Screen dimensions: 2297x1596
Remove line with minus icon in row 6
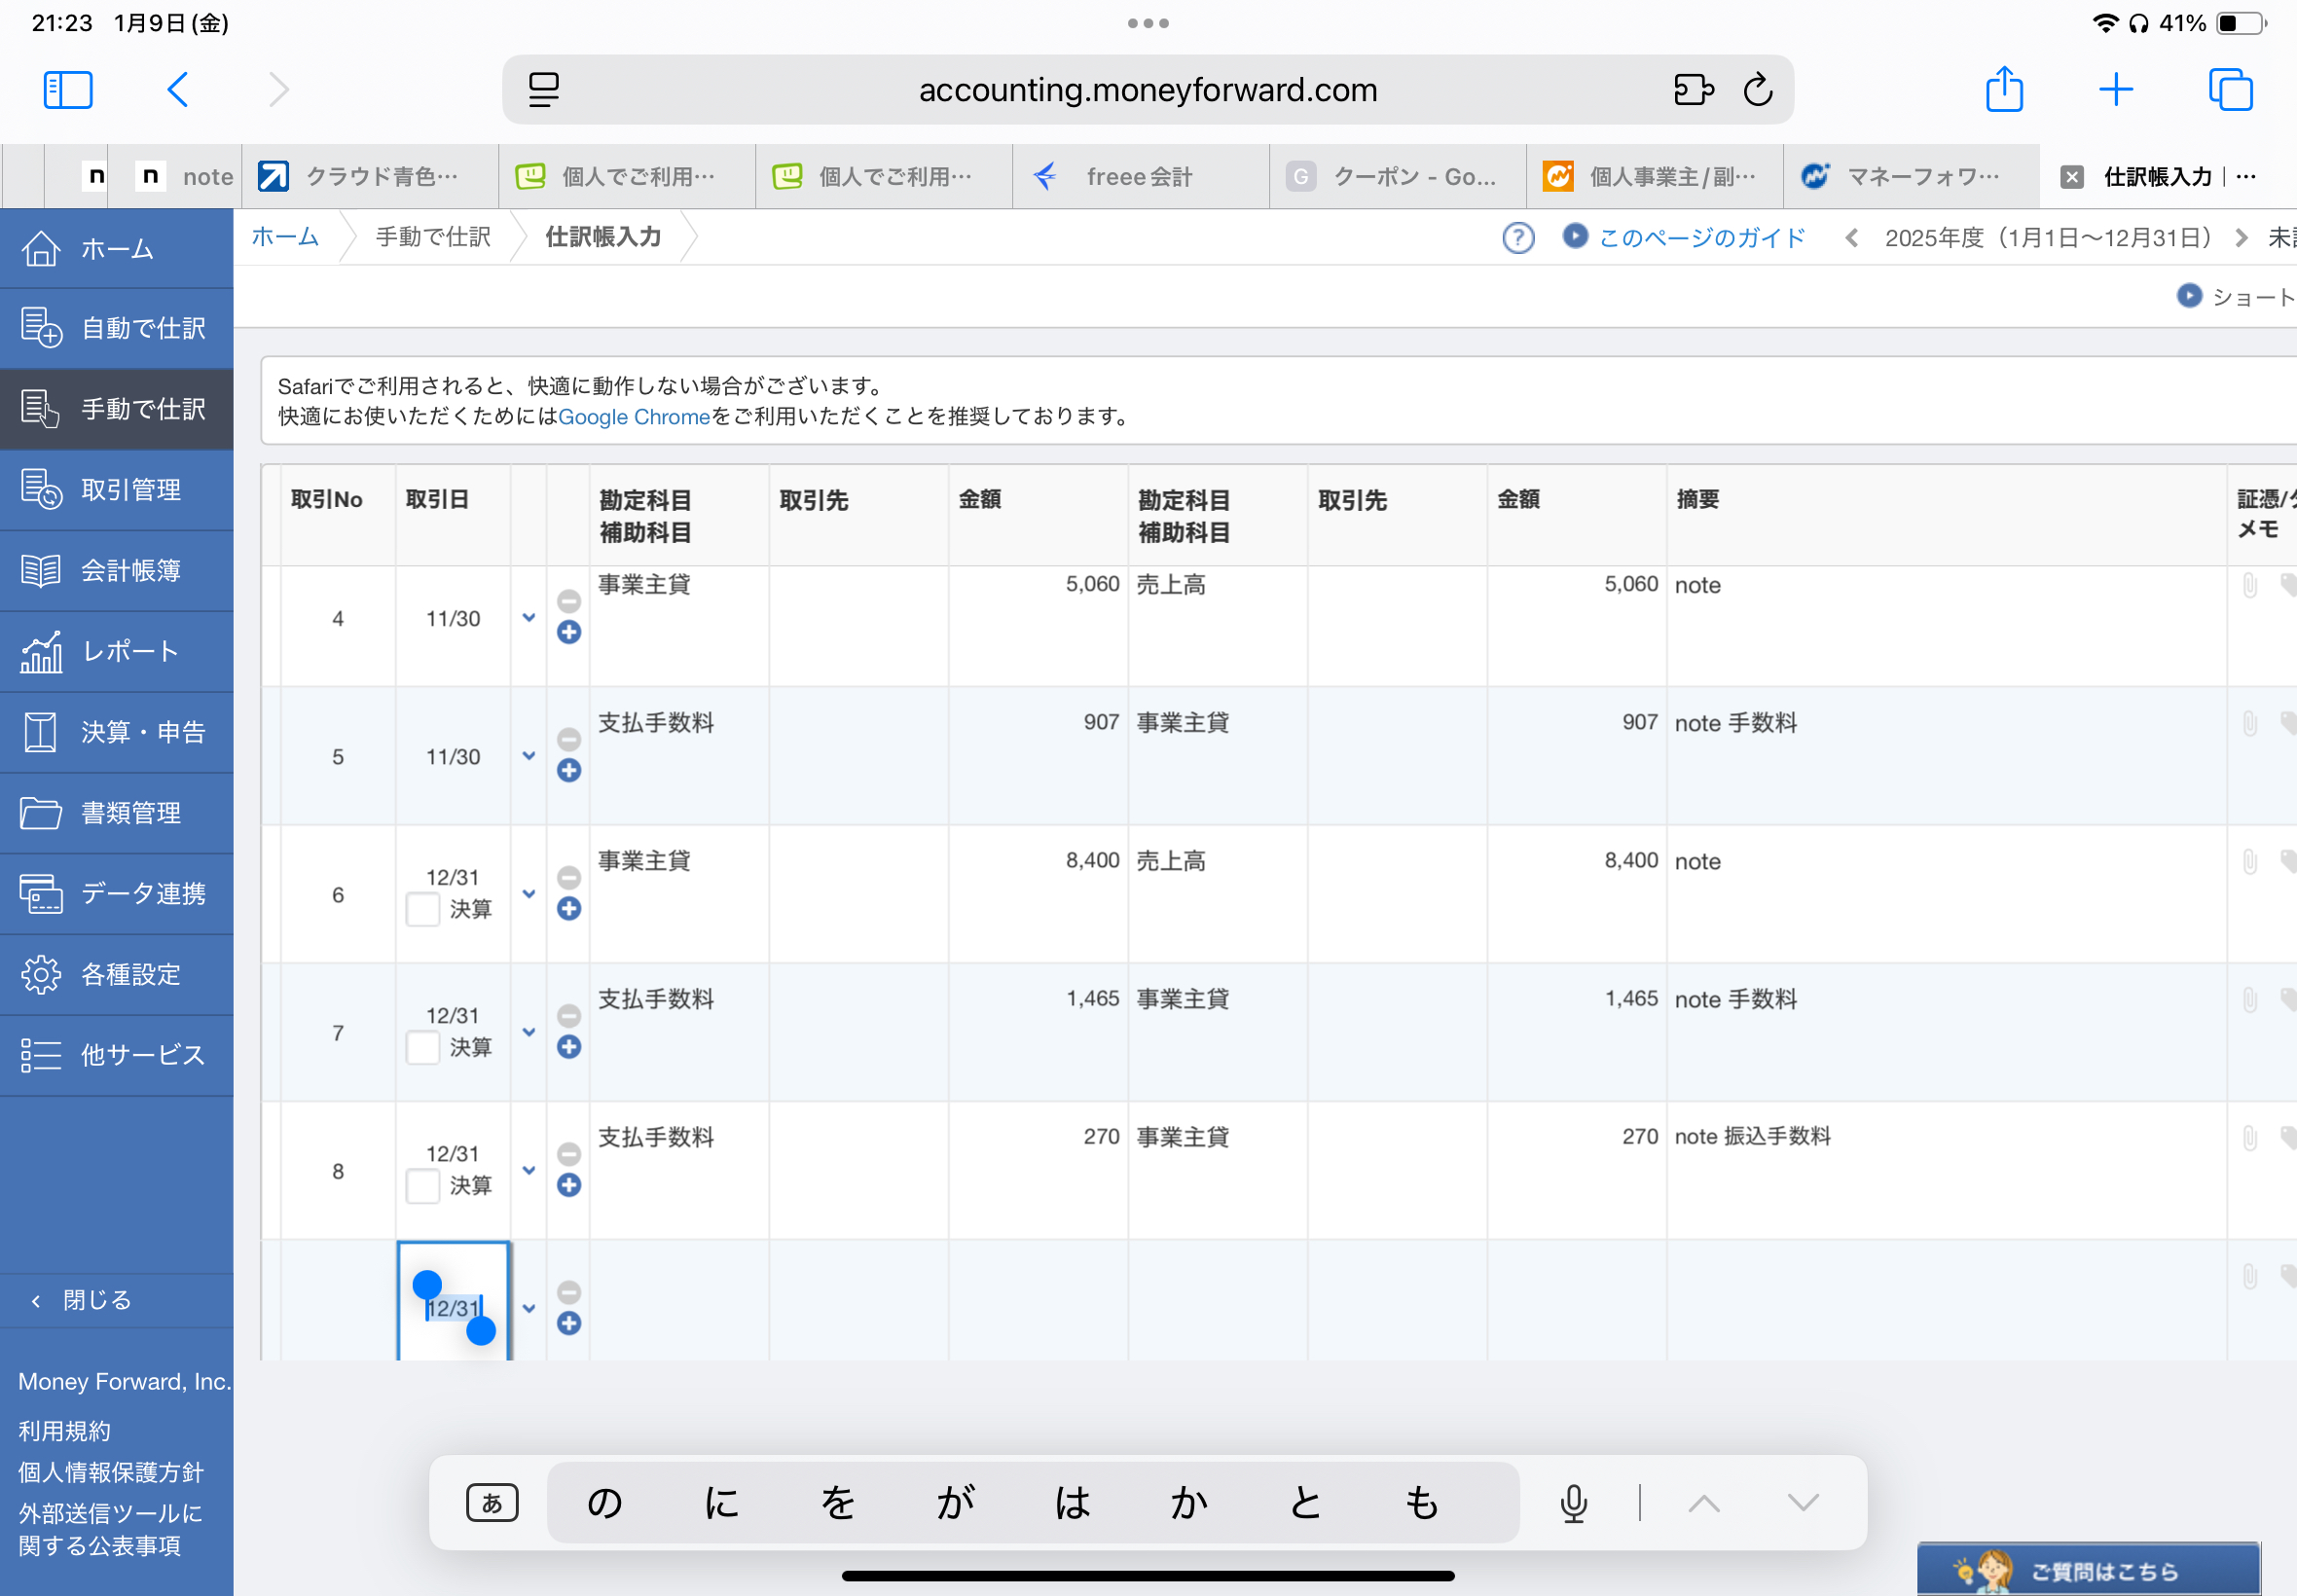coord(569,877)
